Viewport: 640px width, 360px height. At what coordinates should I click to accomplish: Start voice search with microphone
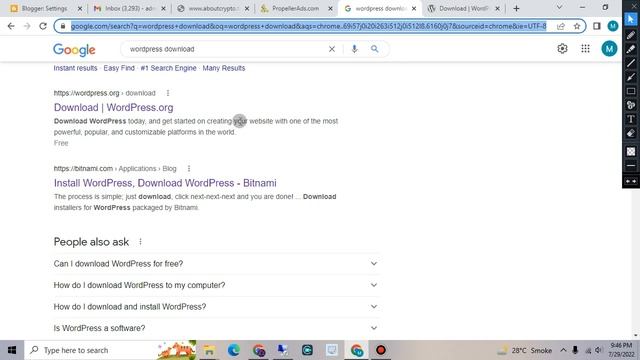pos(354,49)
